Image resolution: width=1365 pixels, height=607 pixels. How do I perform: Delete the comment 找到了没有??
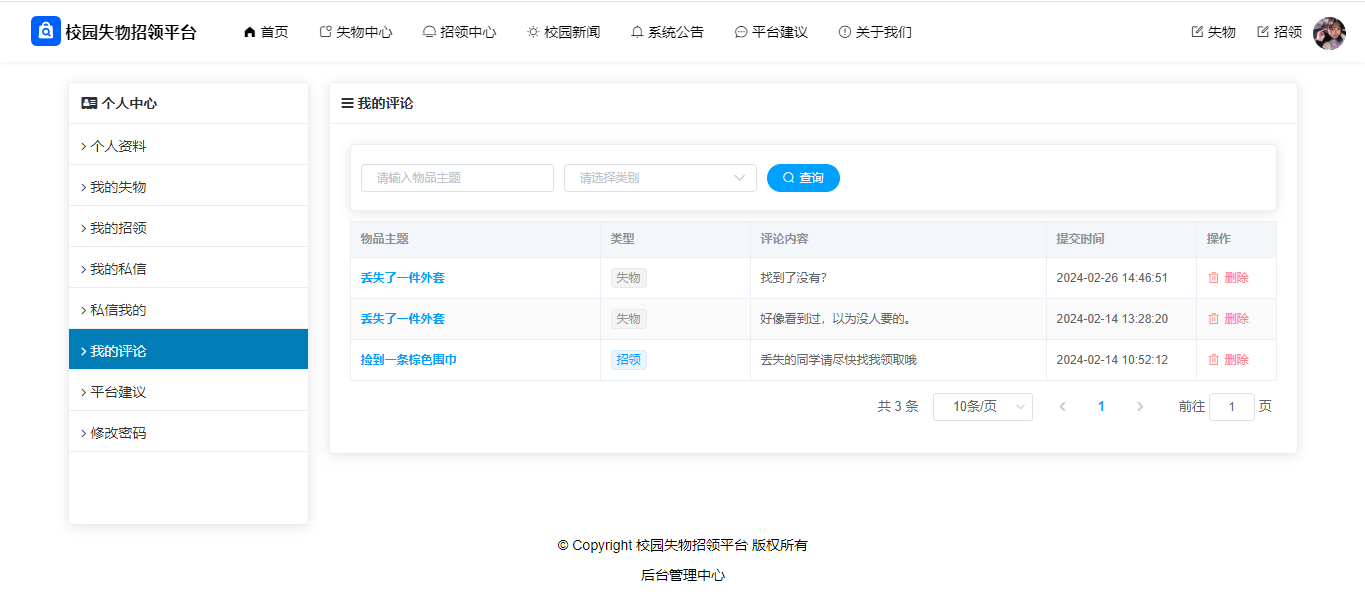coord(1229,278)
